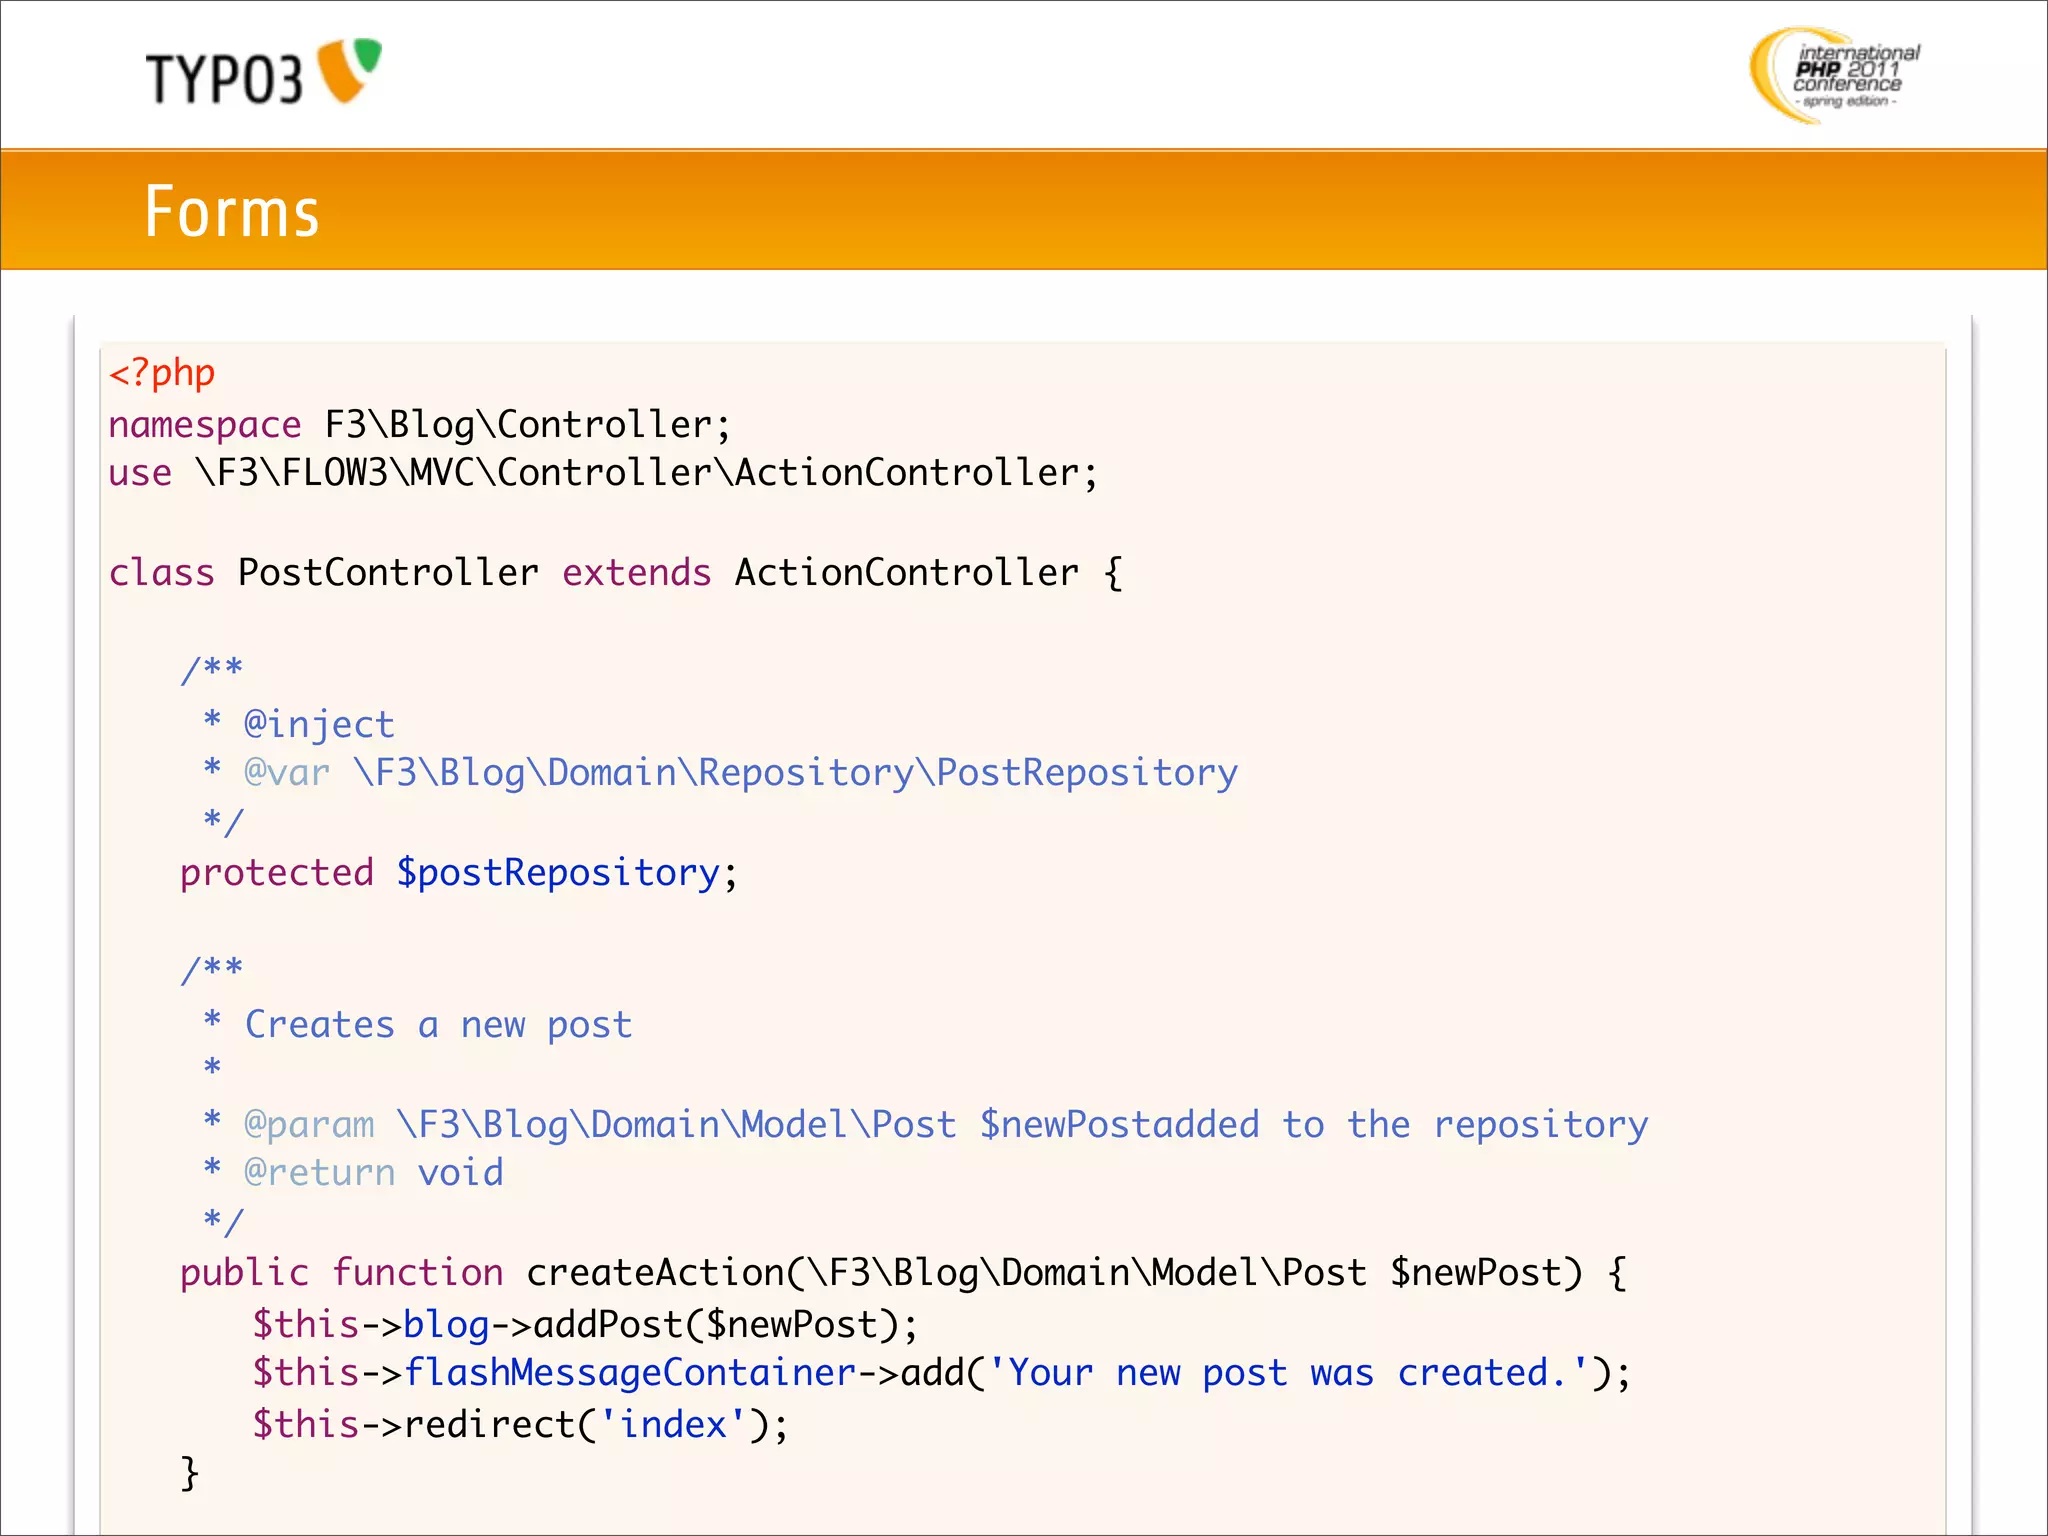Click the @return void annotation
Viewport: 2048px width, 1536px height.
374,1173
